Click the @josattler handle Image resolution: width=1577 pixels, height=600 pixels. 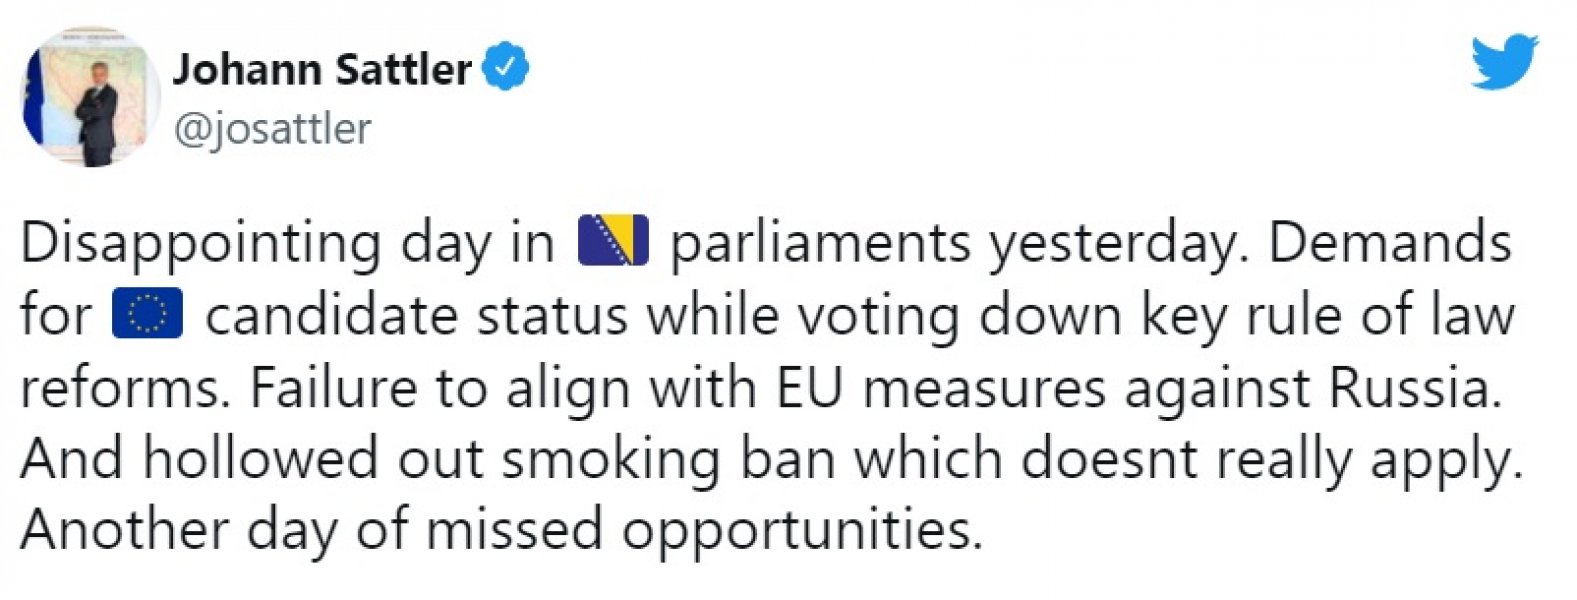point(272,129)
